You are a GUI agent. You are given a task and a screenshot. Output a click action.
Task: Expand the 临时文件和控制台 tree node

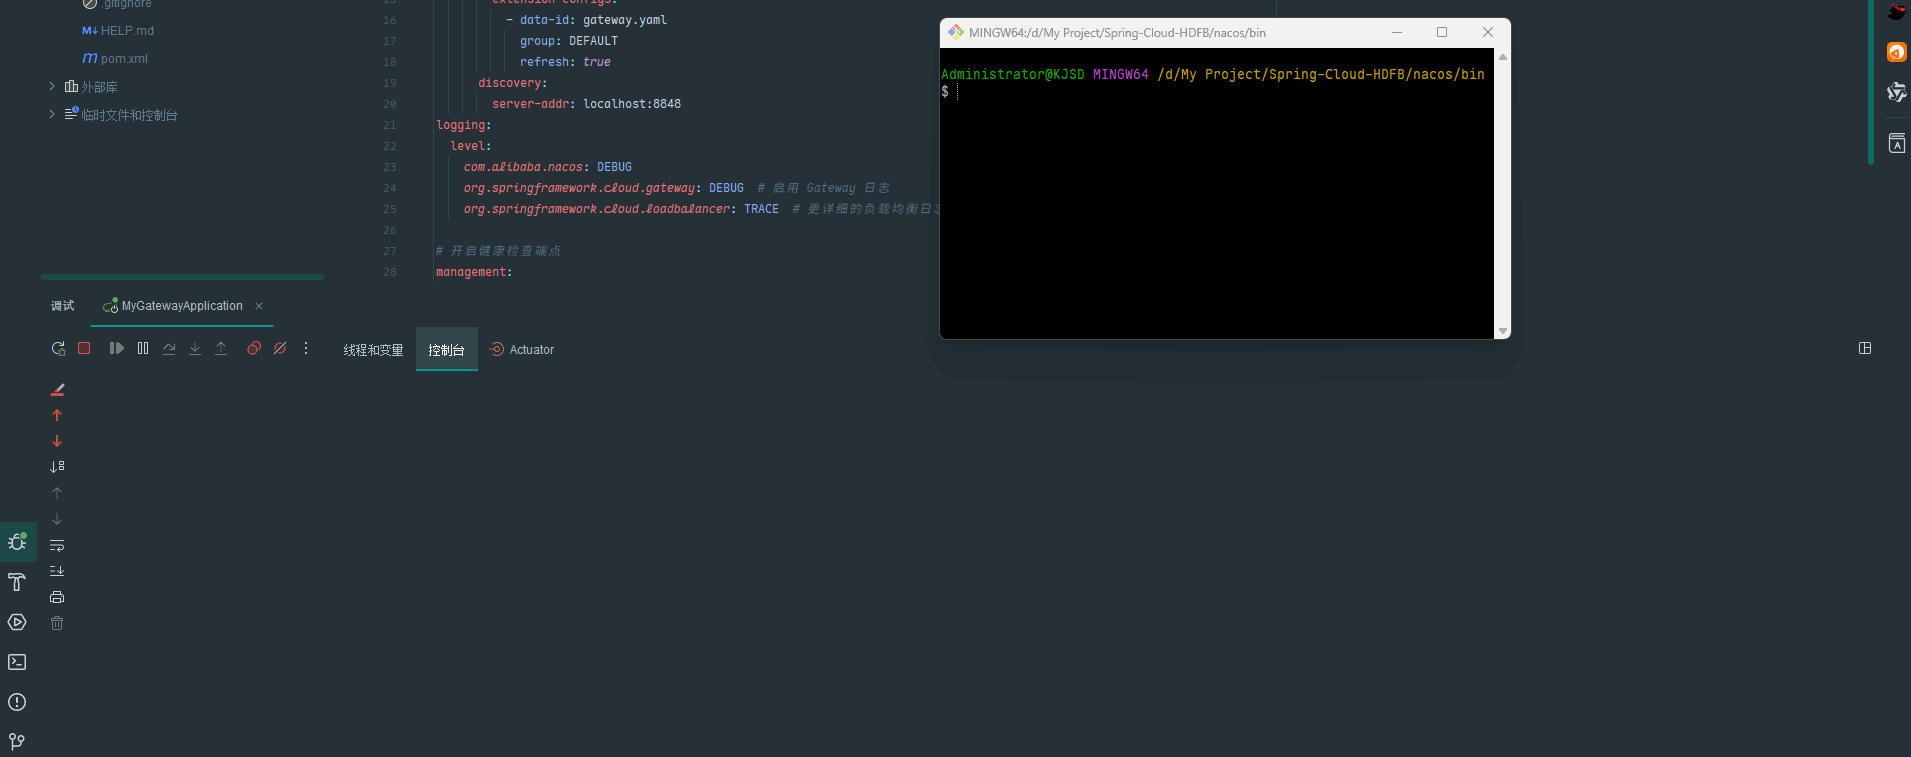(x=52, y=115)
